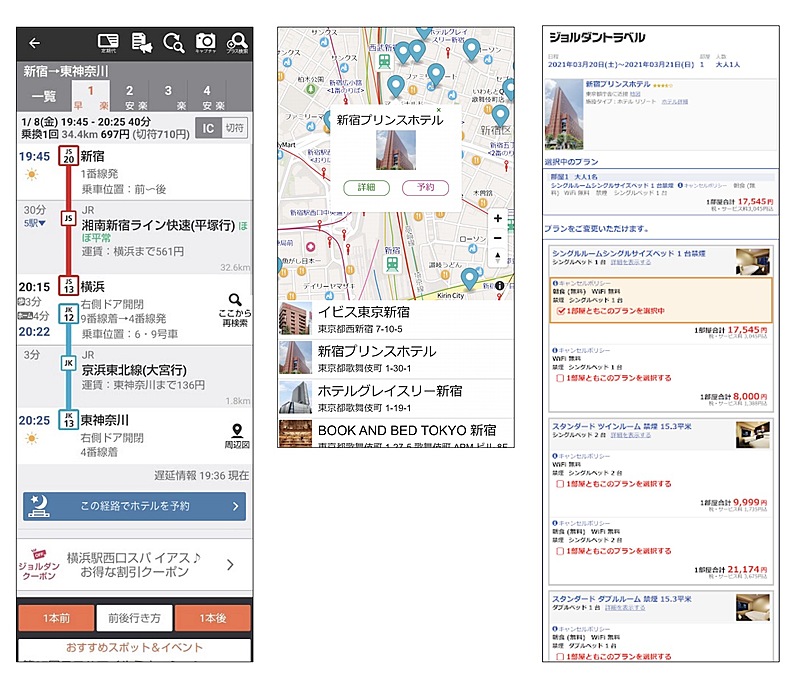
Task: Tap the 新宿 train station icon on map
Action: pos(392,264)
